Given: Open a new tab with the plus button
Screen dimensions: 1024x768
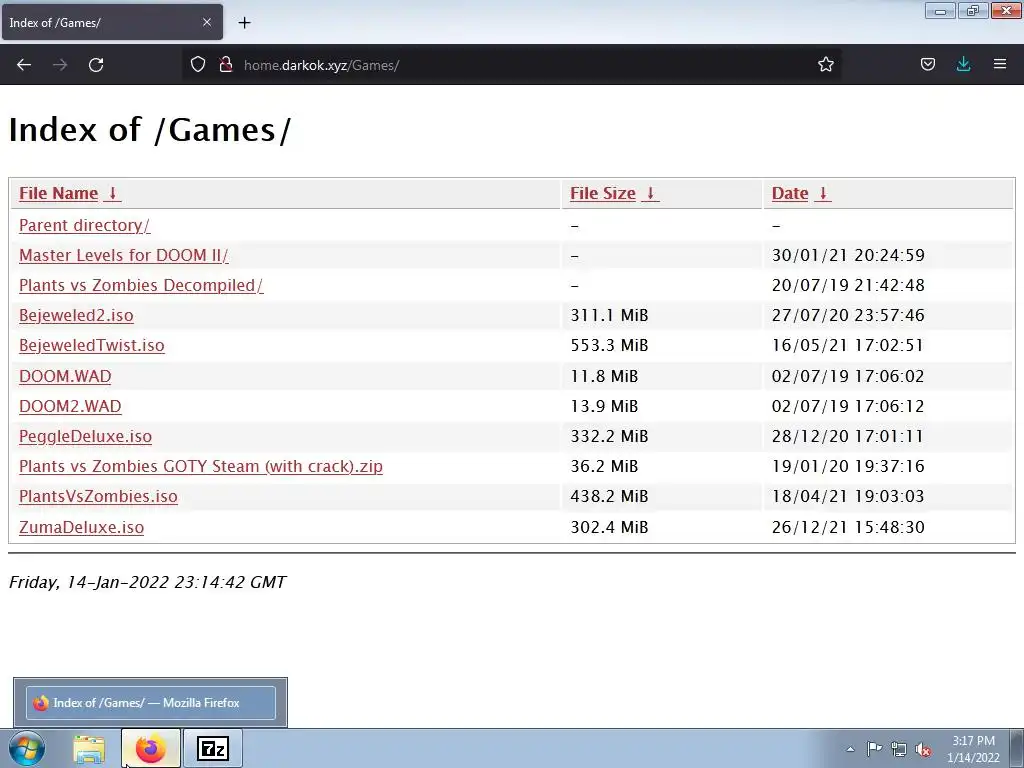Looking at the screenshot, I should (244, 23).
